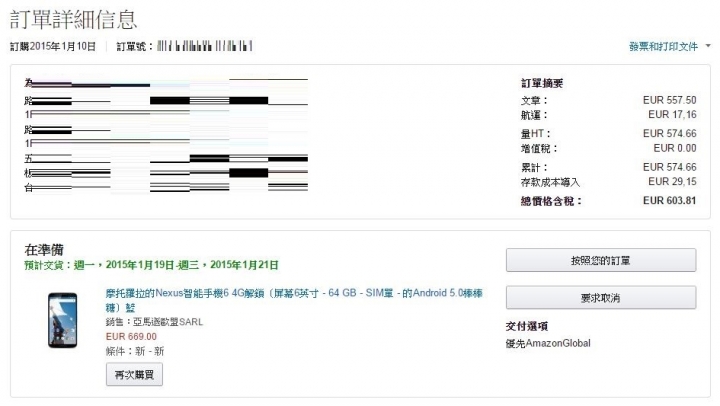Select the EUR 669.00 item price

(x=131, y=337)
